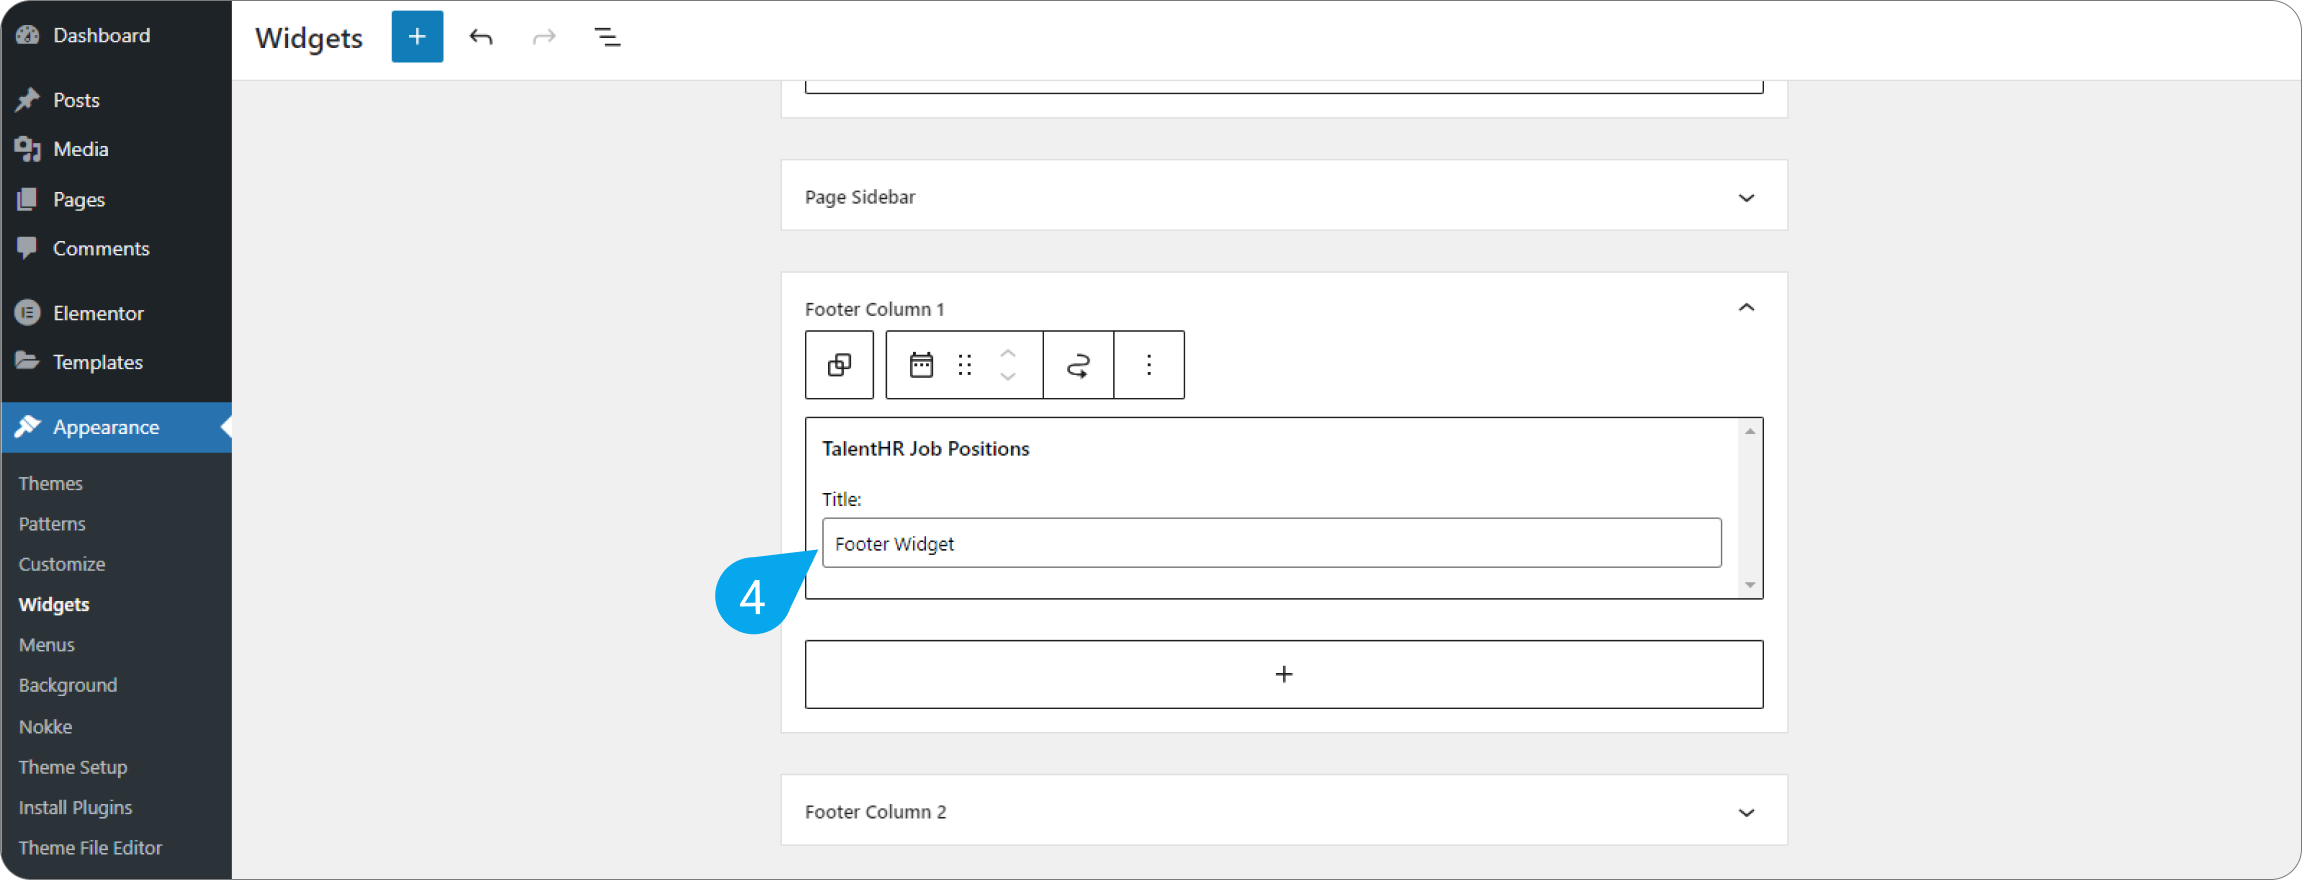Click the Title field containing Footer Widget
Viewport: 2302px width, 880px height.
pyautogui.click(x=1271, y=543)
